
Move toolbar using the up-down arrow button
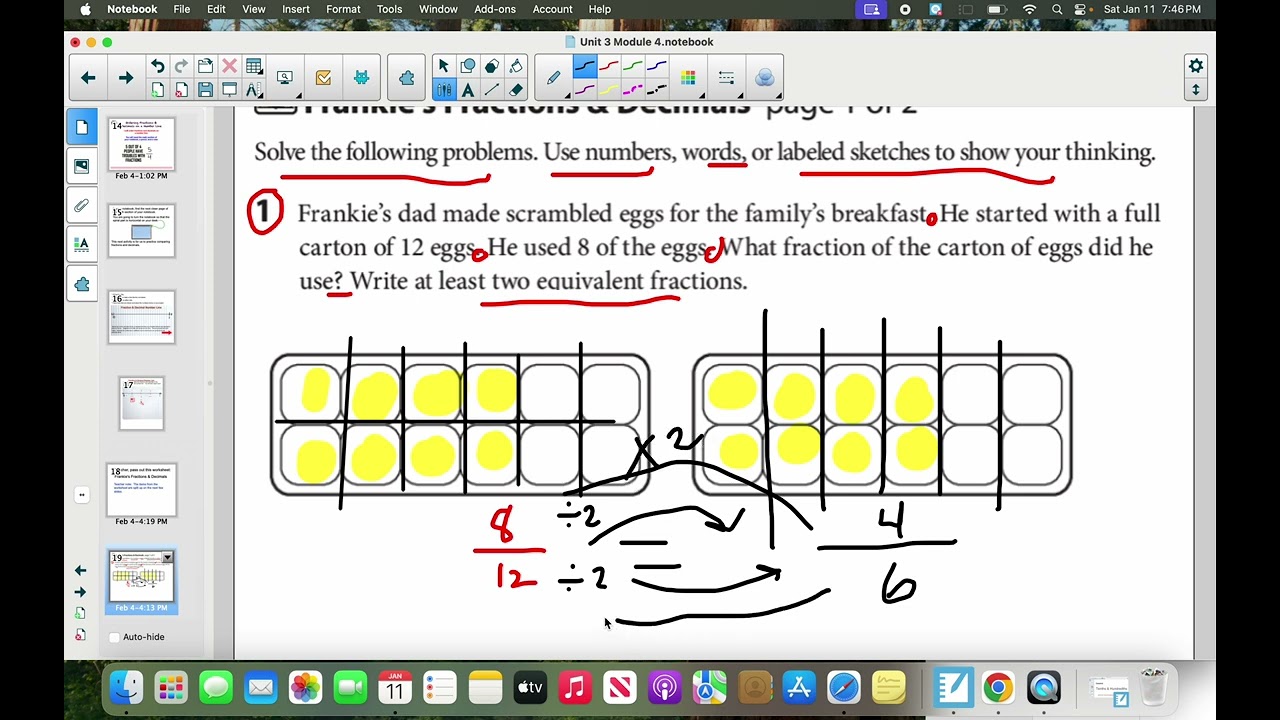[1195, 90]
